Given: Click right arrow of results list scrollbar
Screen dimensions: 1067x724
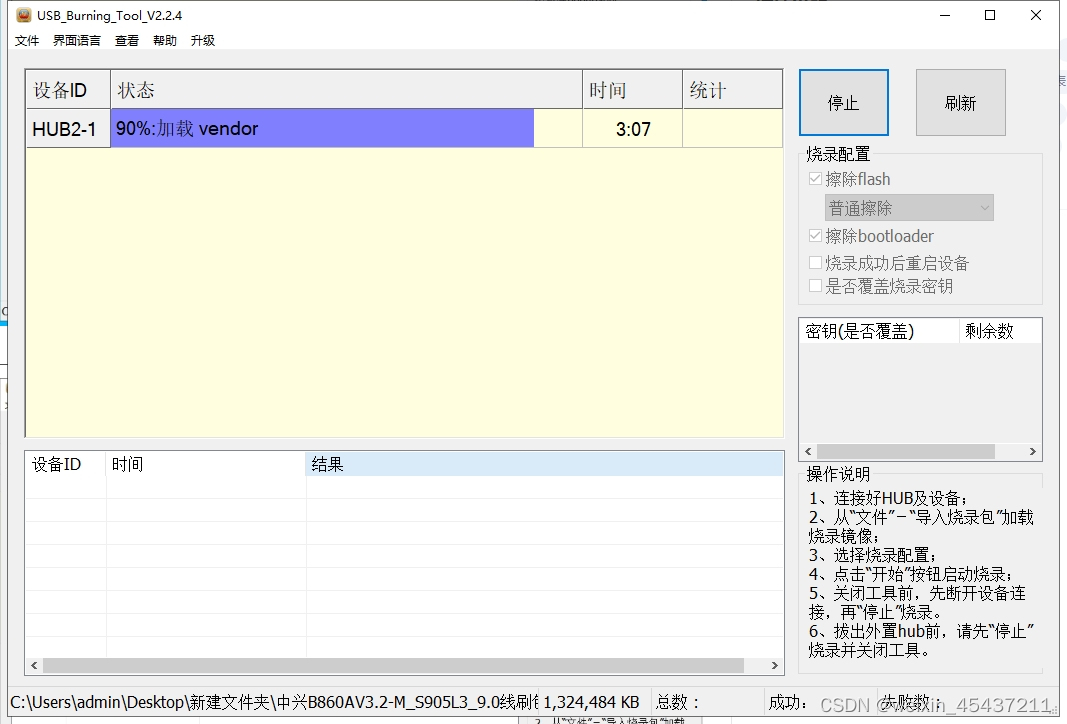Looking at the screenshot, I should click(x=774, y=665).
